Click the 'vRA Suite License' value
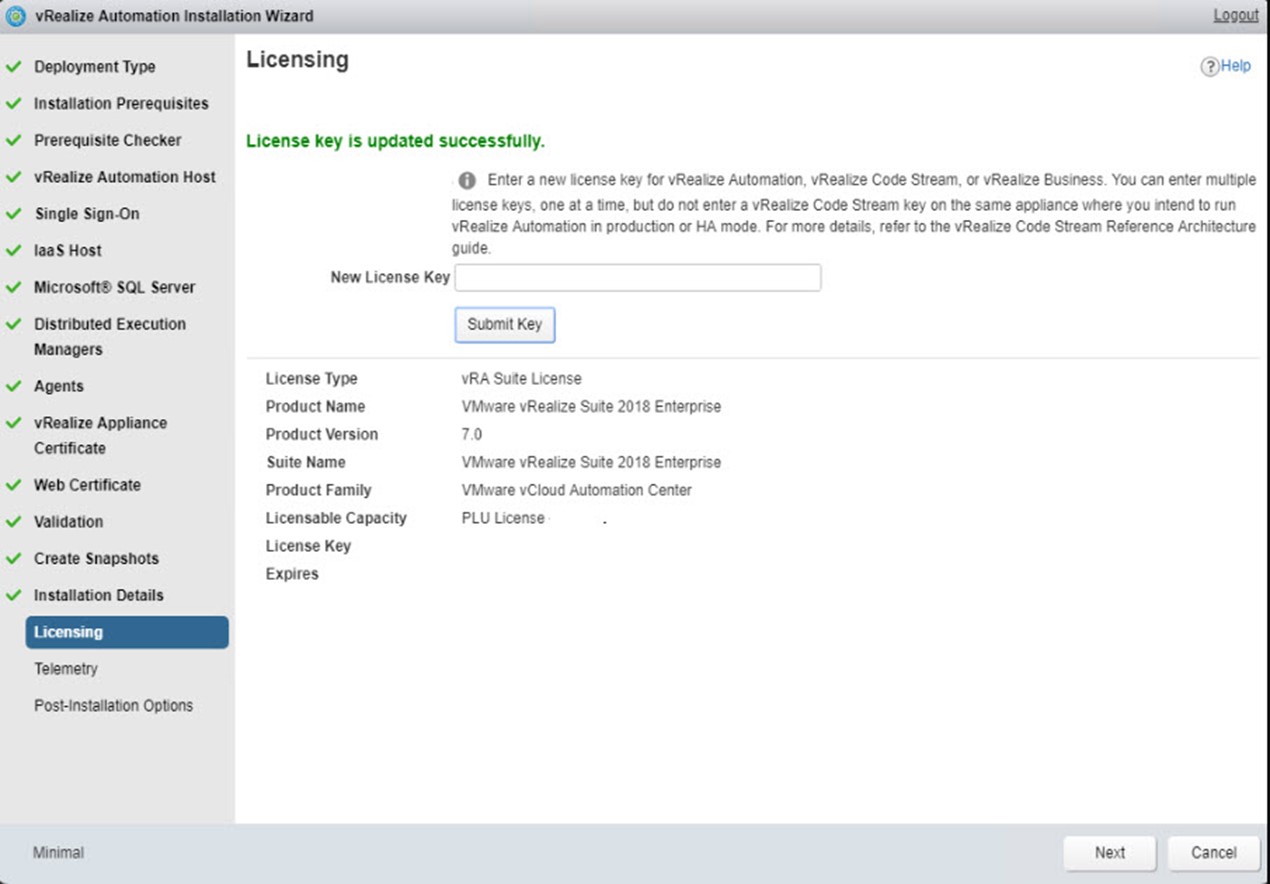 (x=521, y=379)
